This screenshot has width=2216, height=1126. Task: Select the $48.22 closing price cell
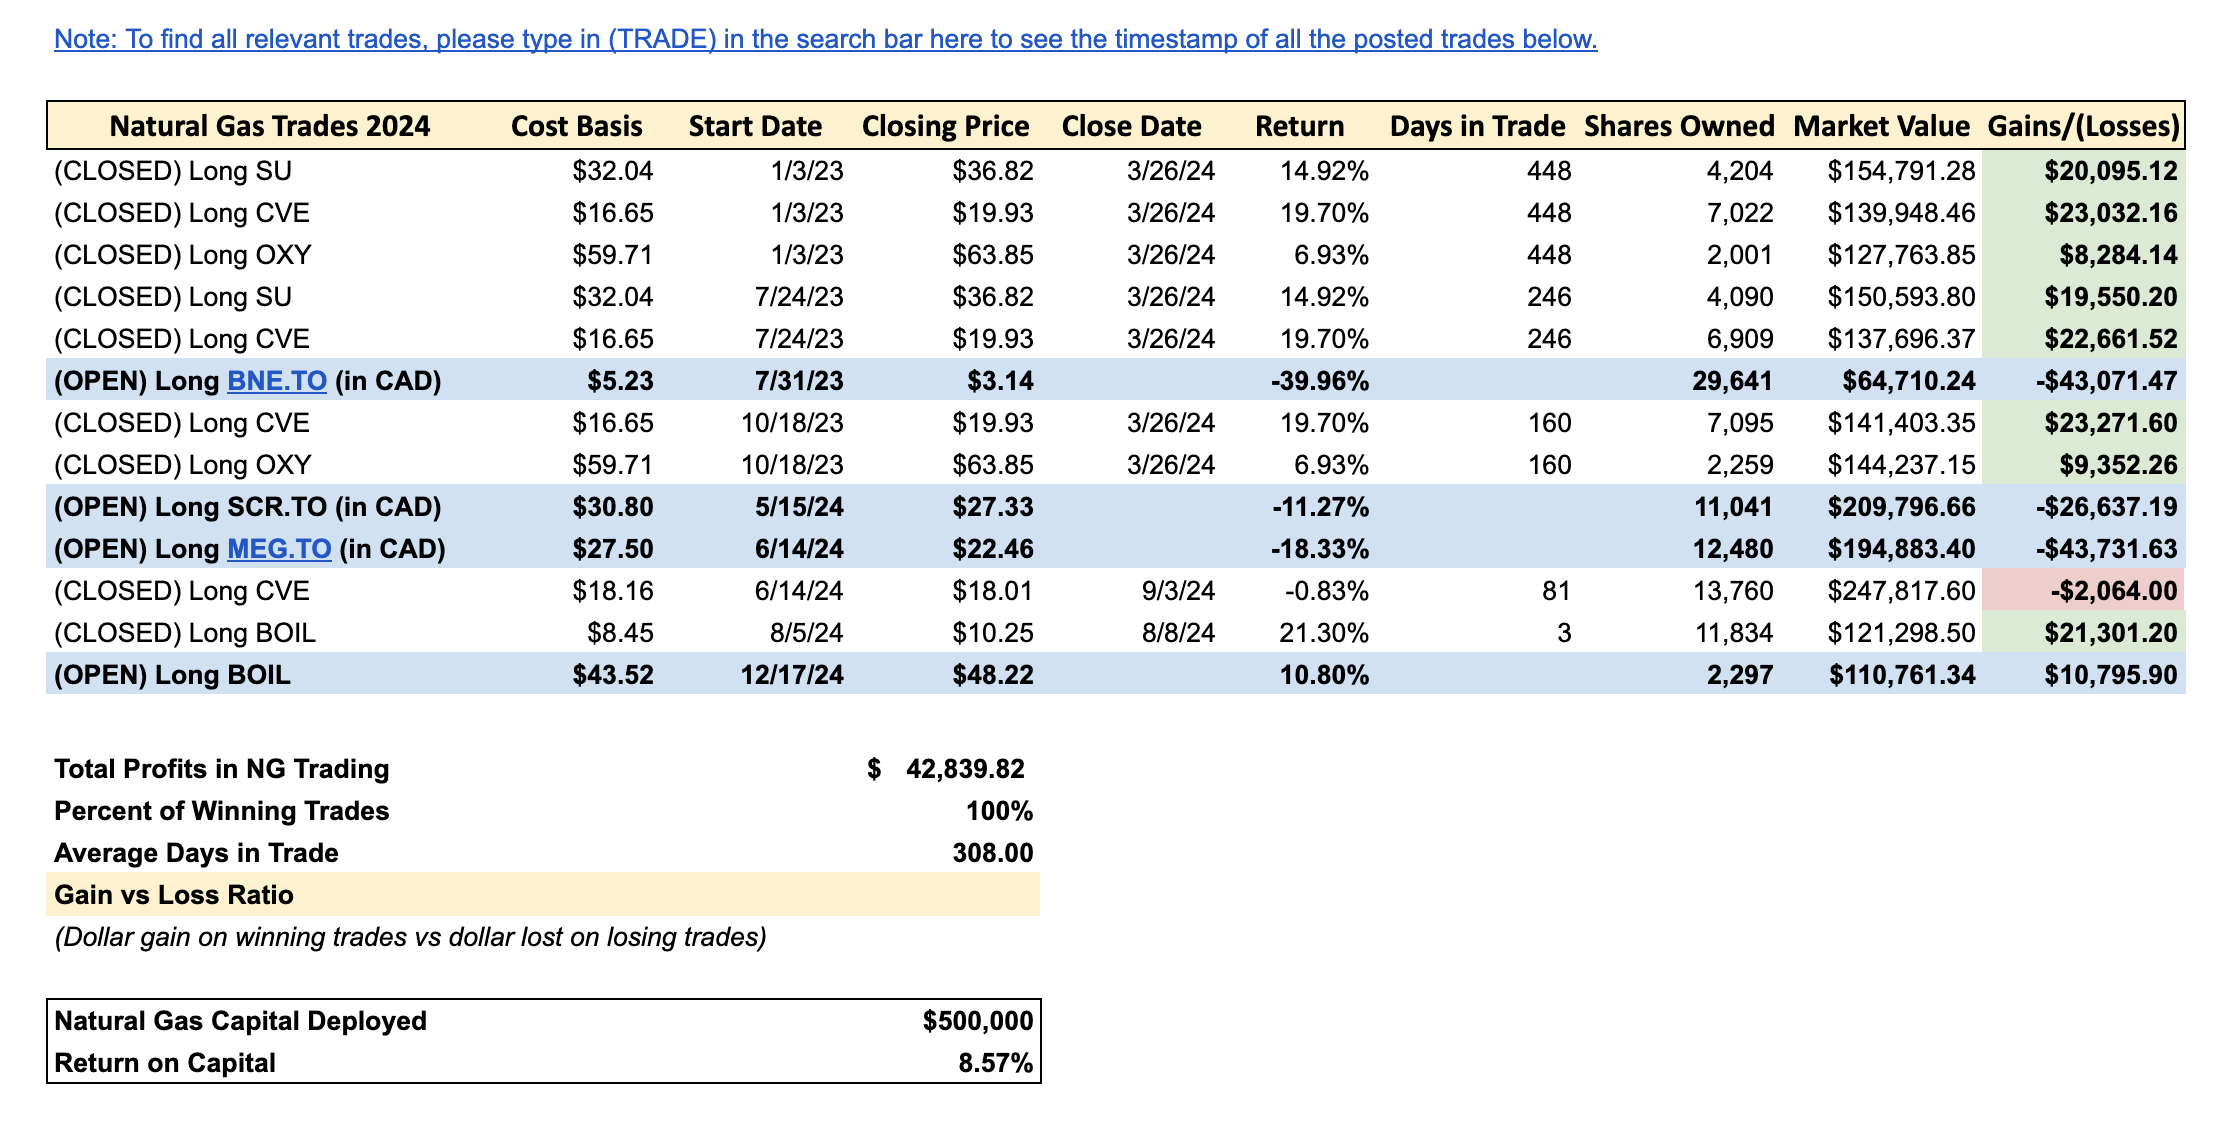993,675
